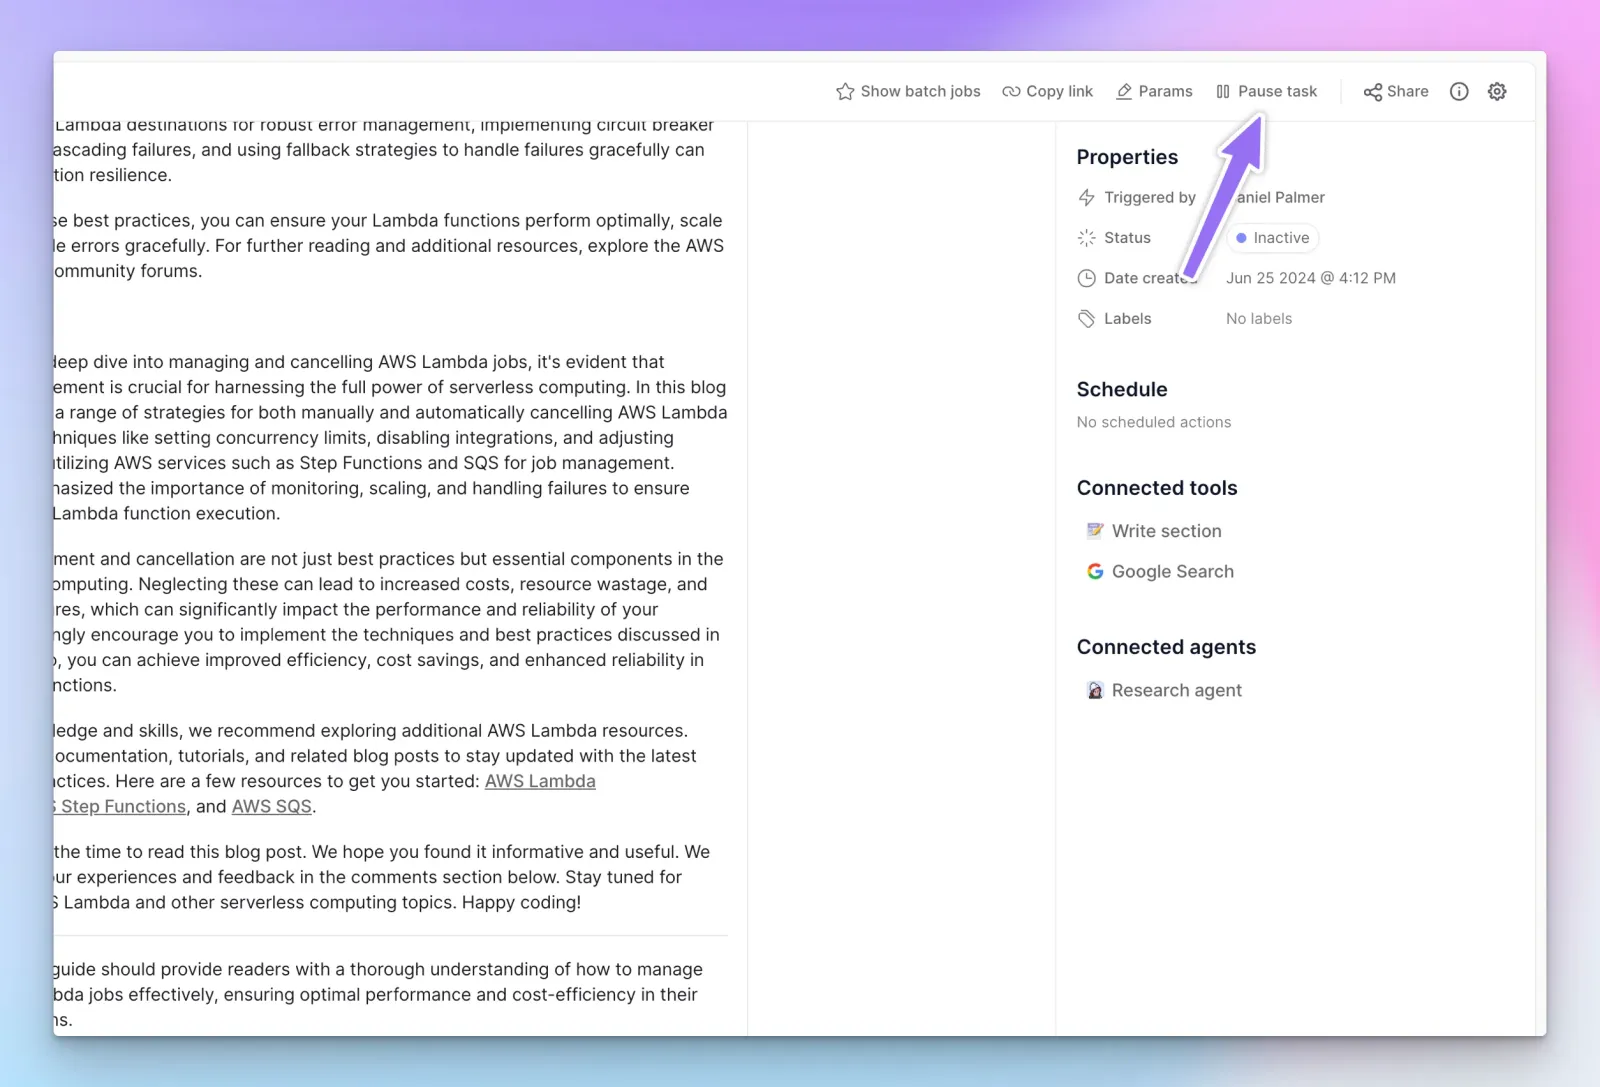Viewport: 1600px width, 1087px height.
Task: Open the settings gear icon
Action: pyautogui.click(x=1497, y=92)
